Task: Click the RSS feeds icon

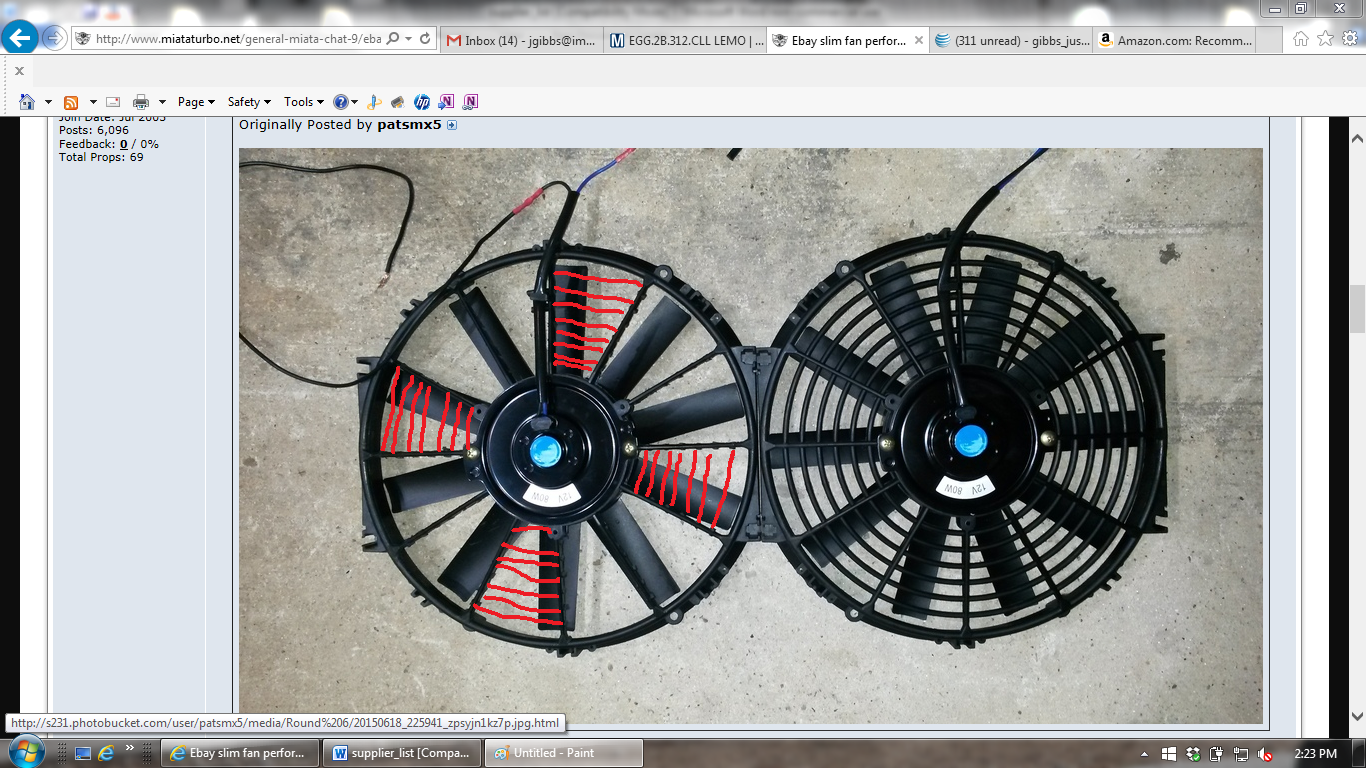Action: click(71, 102)
